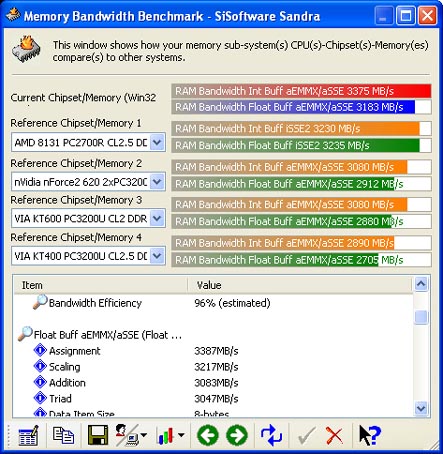The image size is (443, 454).
Task: Click the info icon beside Scaling
Action: pyautogui.click(x=40, y=366)
